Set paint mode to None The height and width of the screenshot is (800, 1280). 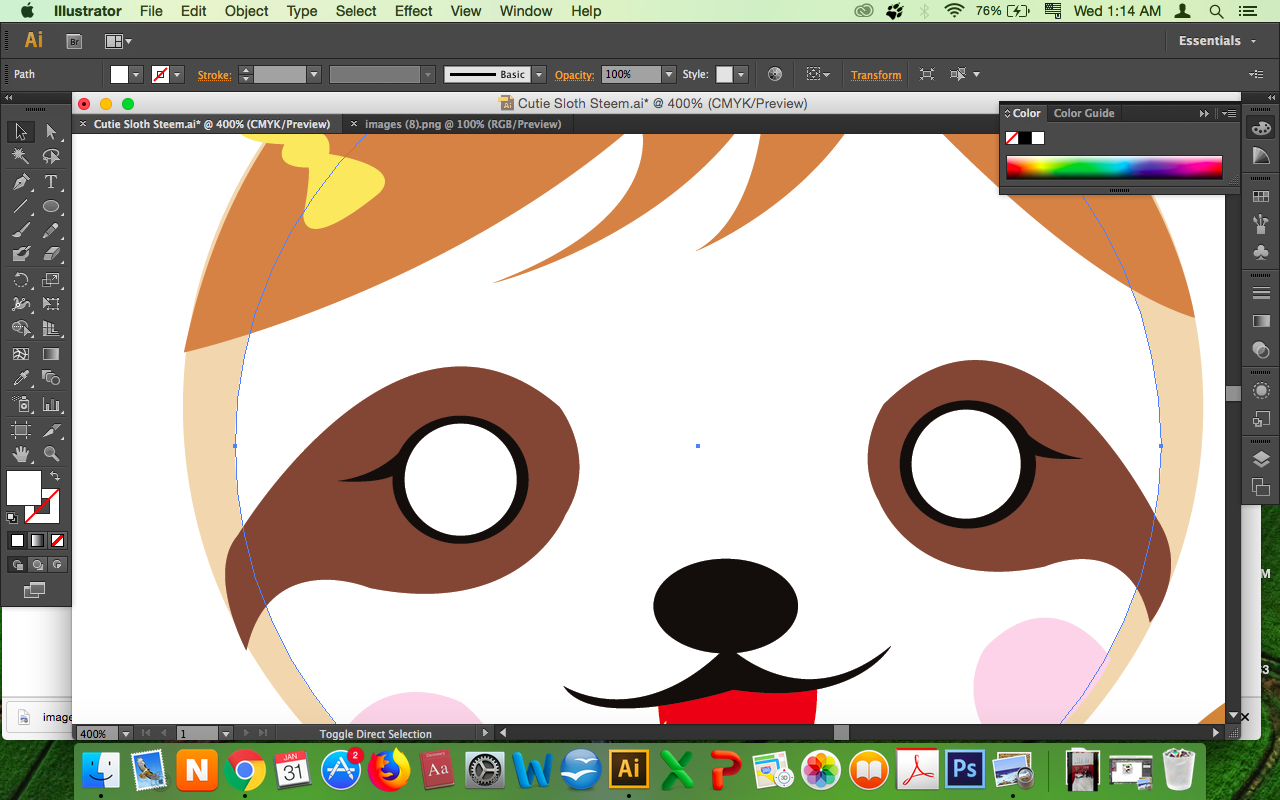(57, 540)
